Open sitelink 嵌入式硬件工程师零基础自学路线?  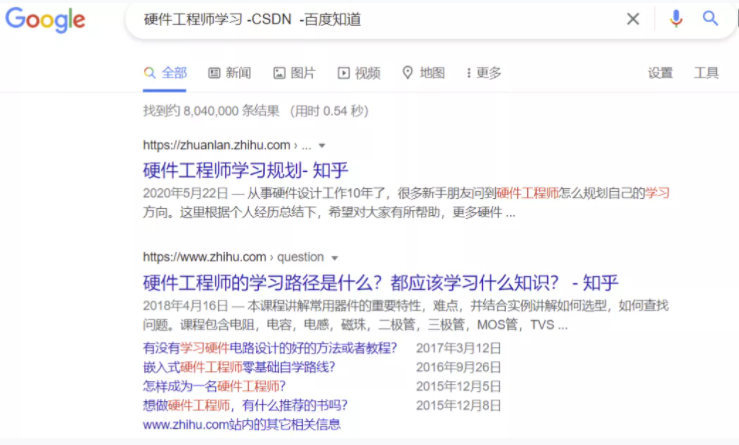point(239,367)
